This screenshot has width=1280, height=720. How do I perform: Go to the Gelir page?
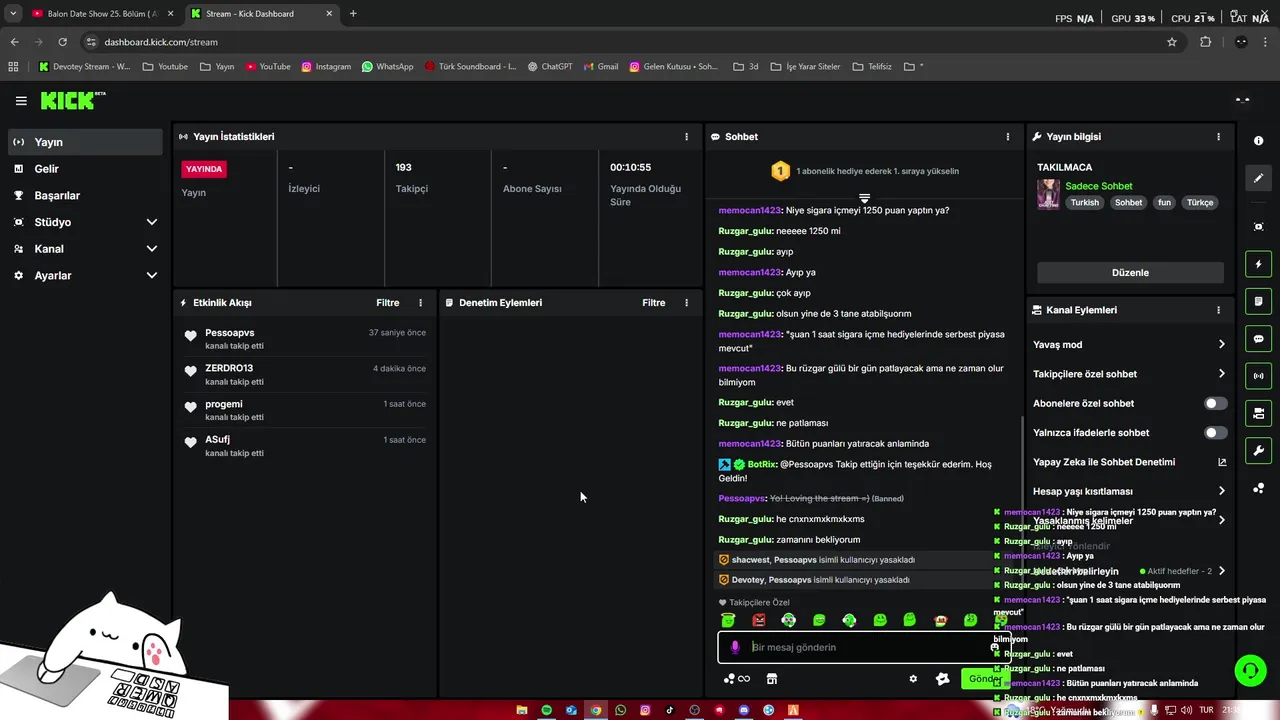click(85, 169)
